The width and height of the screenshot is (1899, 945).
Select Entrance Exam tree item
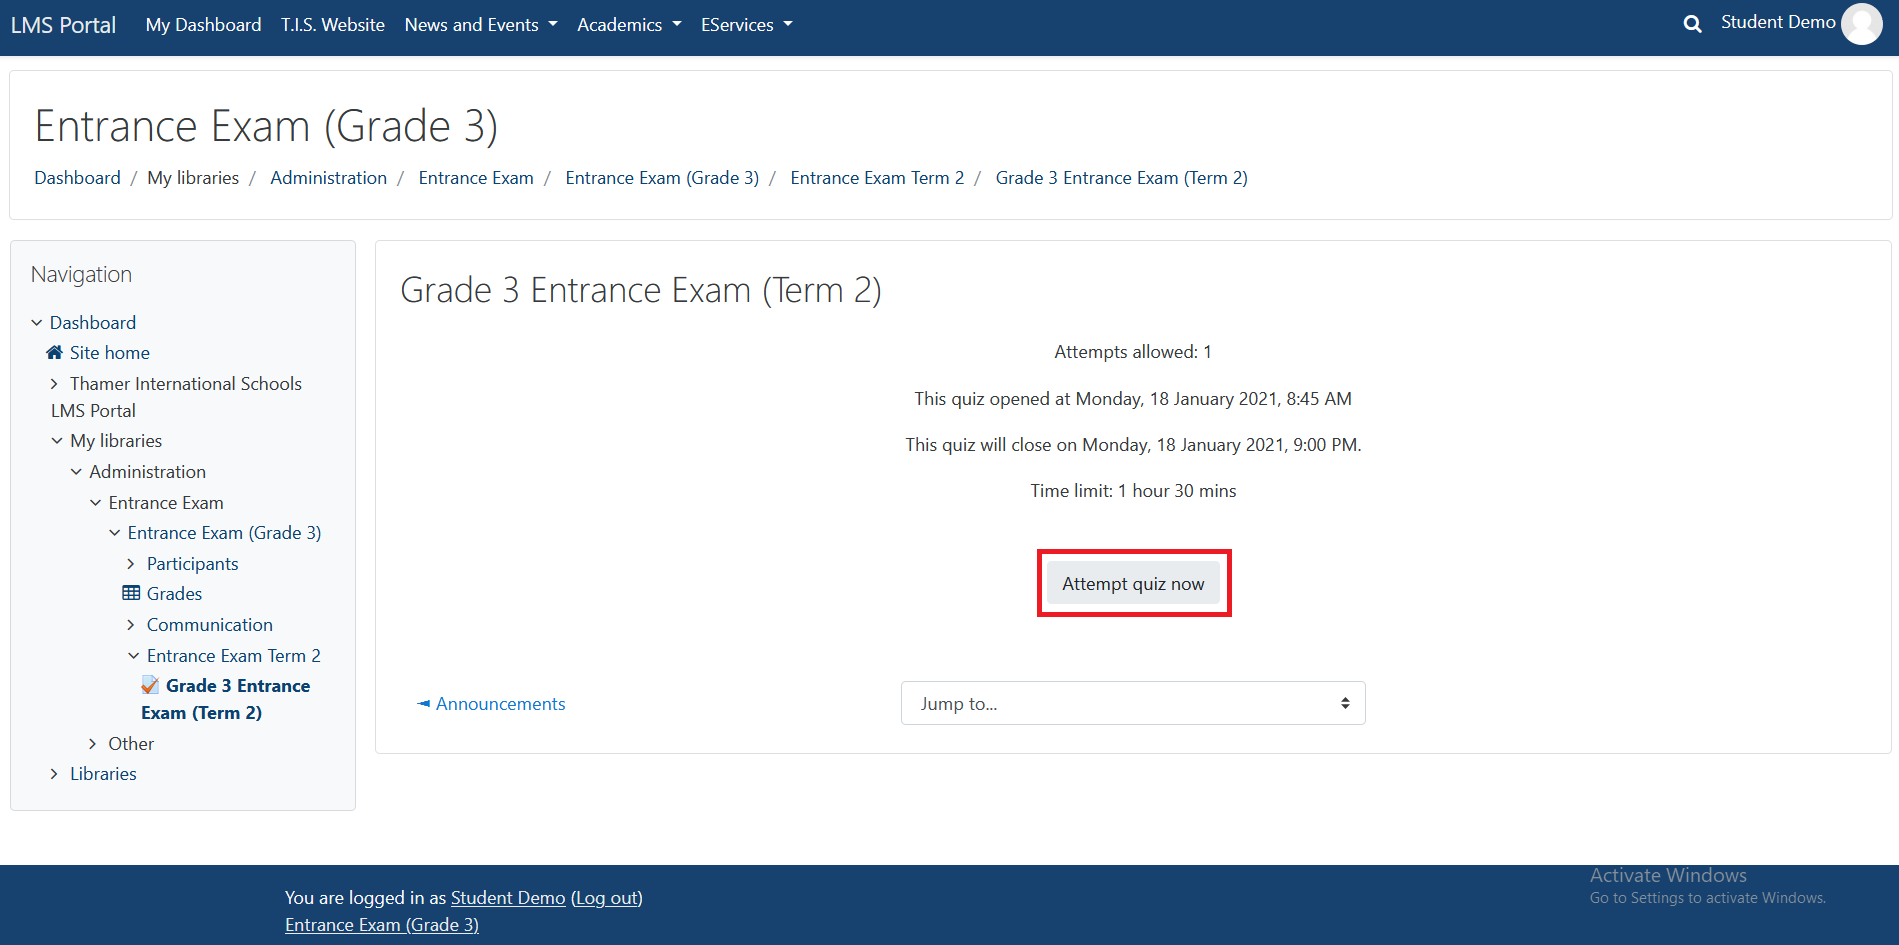click(166, 502)
